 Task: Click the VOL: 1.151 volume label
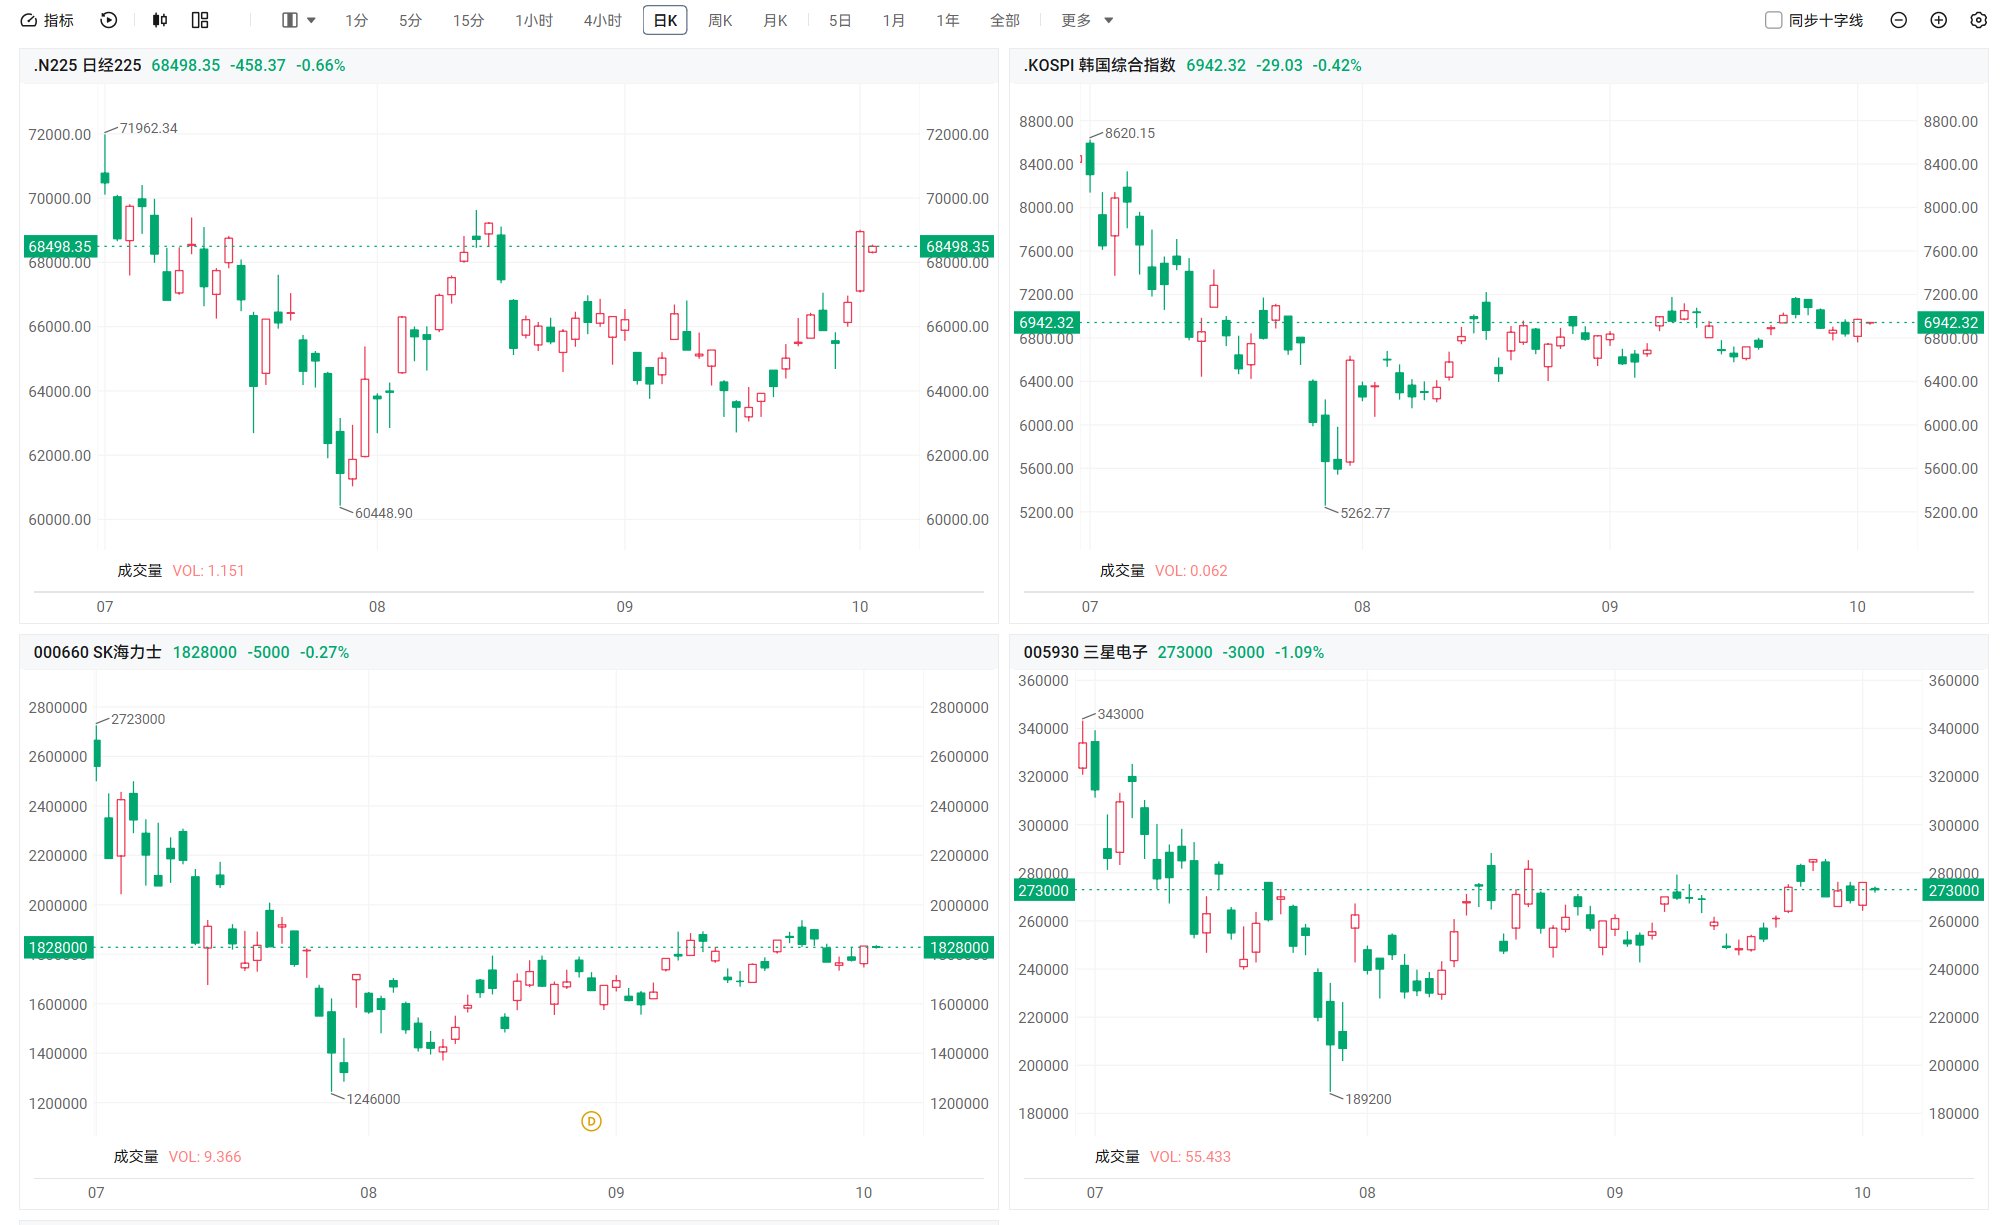pyautogui.click(x=208, y=570)
